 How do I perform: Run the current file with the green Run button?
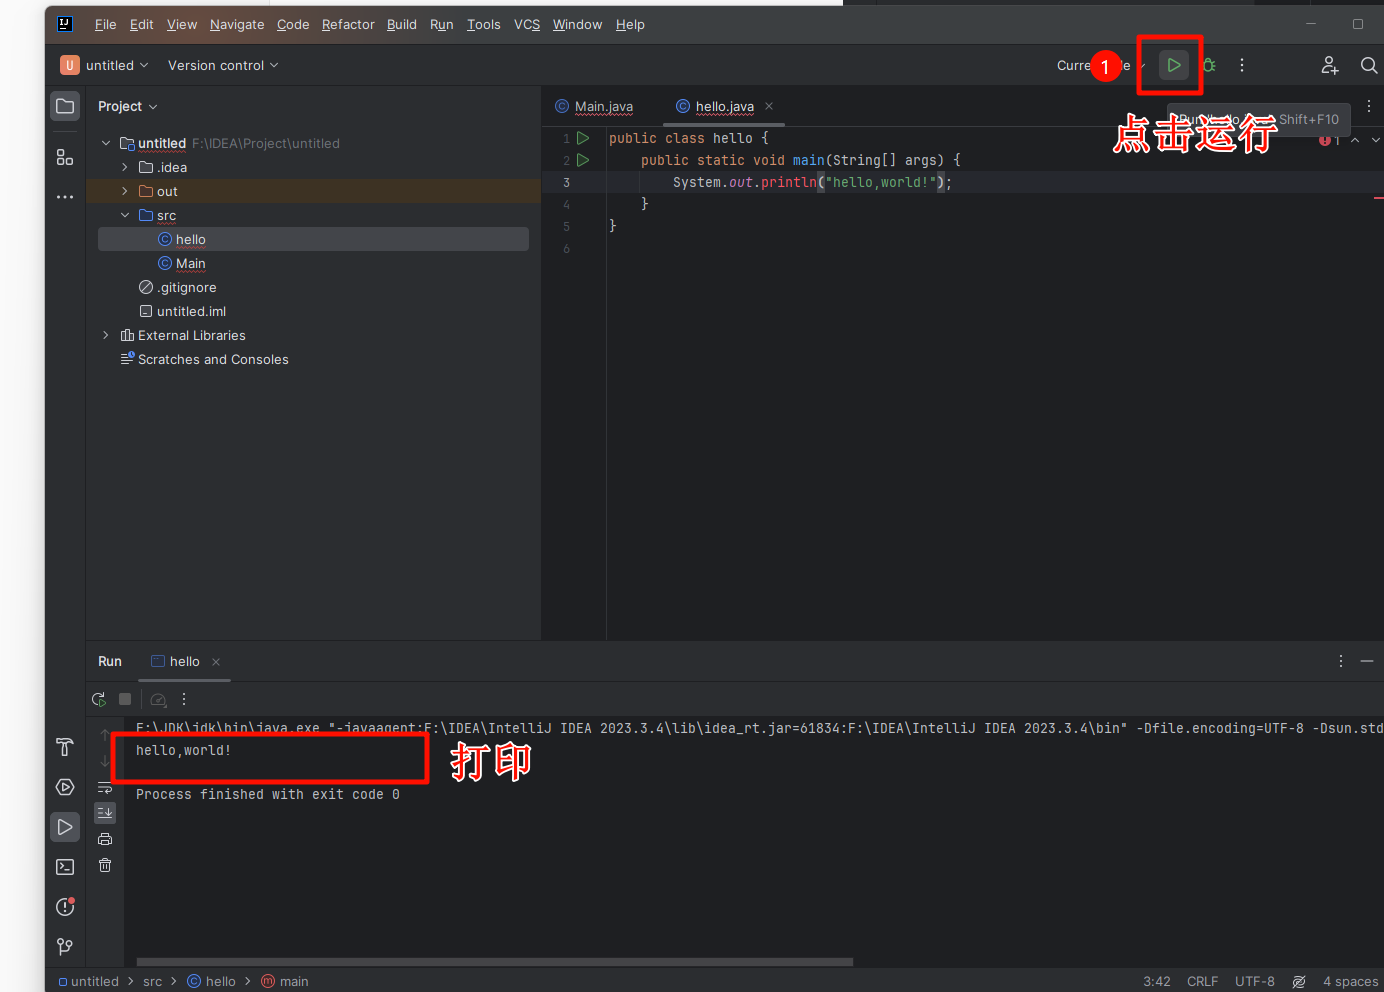pos(1174,65)
